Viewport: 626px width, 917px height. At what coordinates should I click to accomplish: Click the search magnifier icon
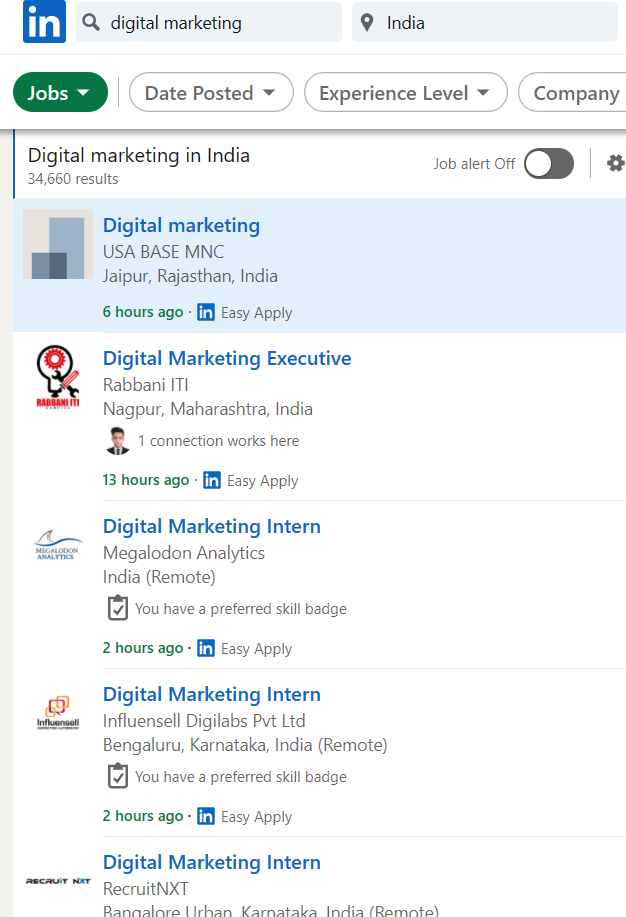93,22
